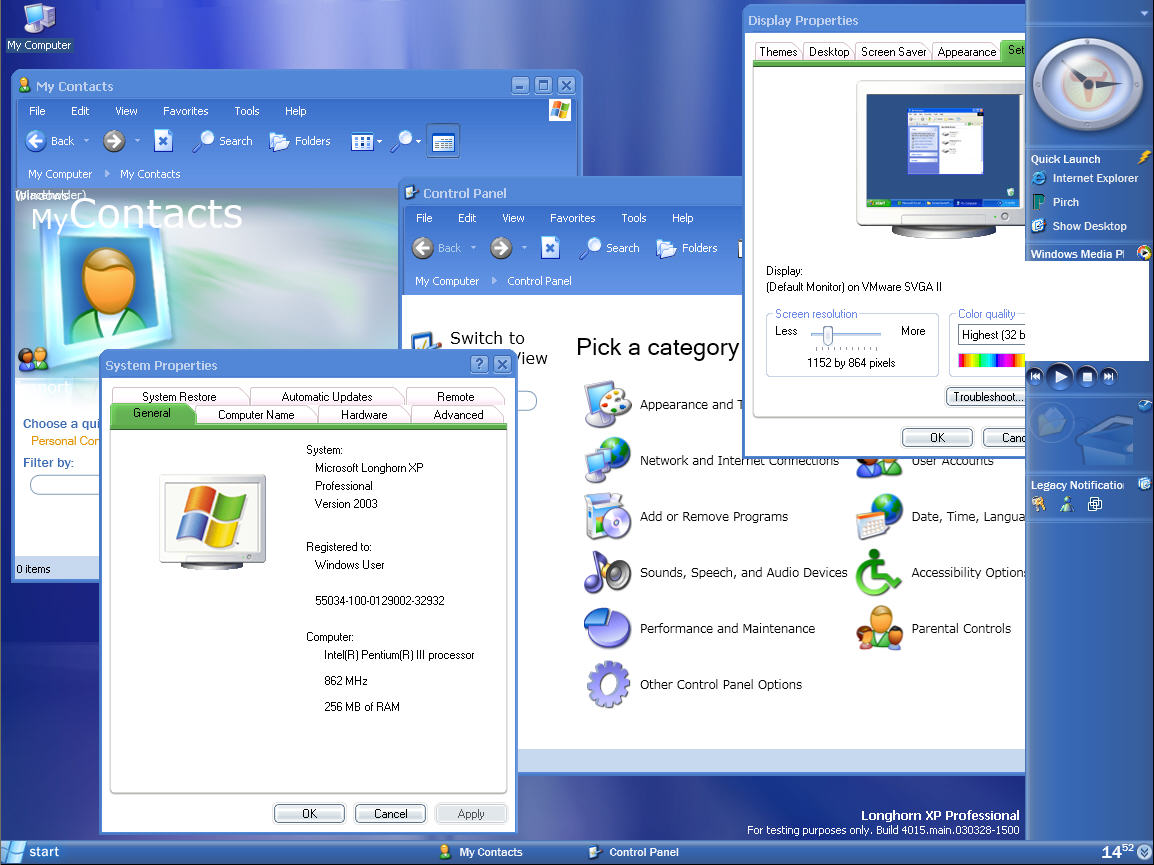1154x865 pixels.
Task: Switch to the Hardware tab
Action: click(364, 415)
